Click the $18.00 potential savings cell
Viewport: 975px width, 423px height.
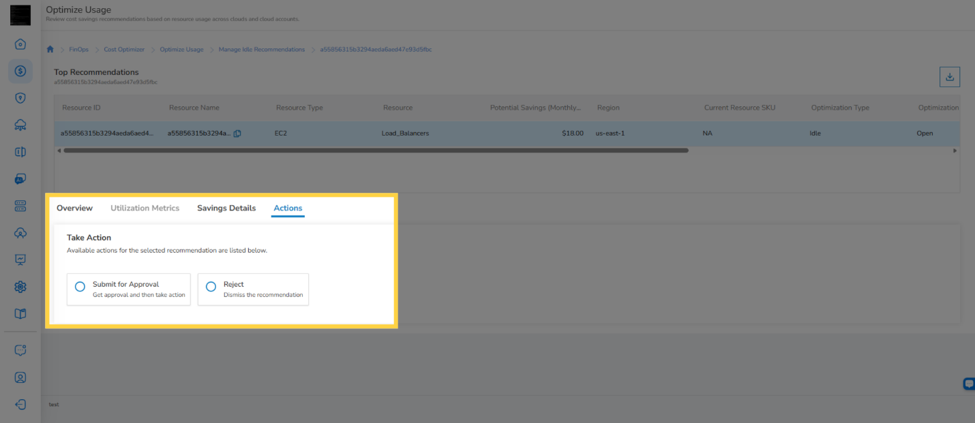click(572, 133)
